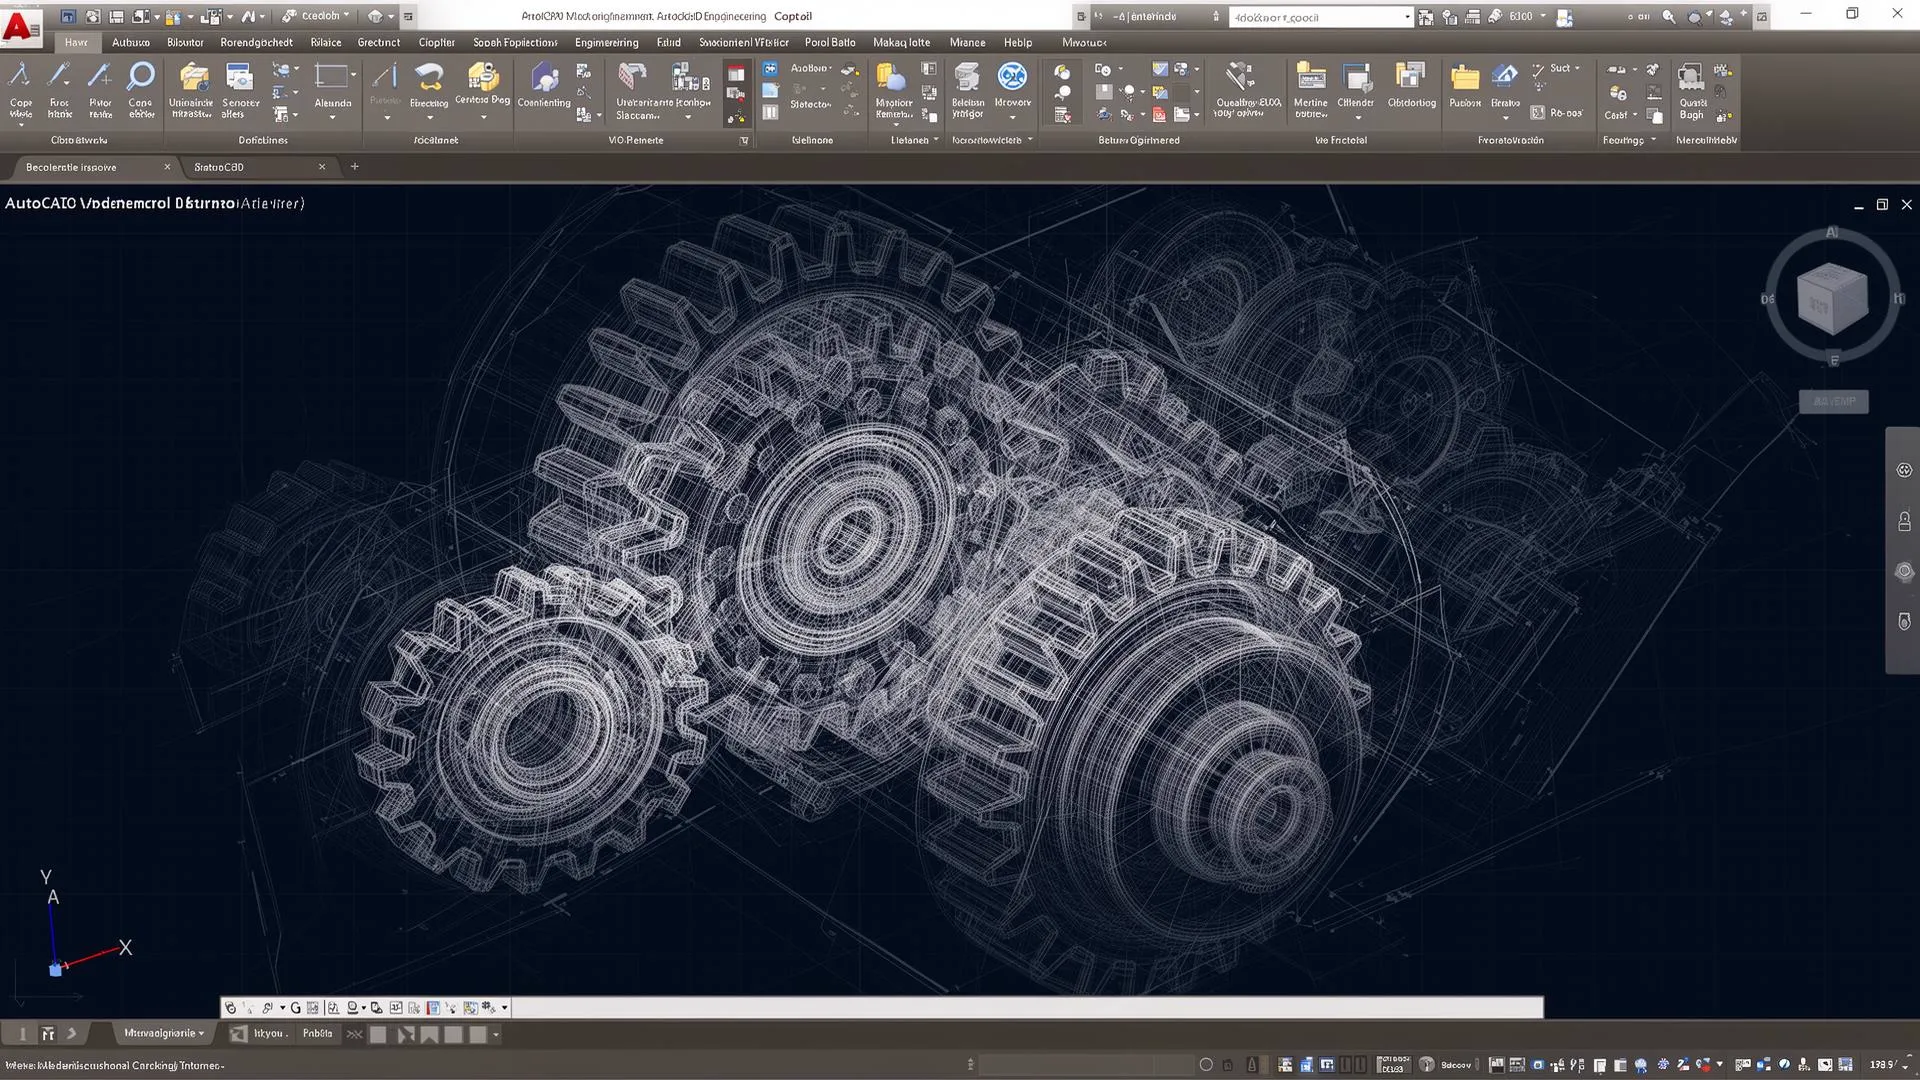Expand the 'Aleunda' rectangle dropdown

(x=333, y=117)
